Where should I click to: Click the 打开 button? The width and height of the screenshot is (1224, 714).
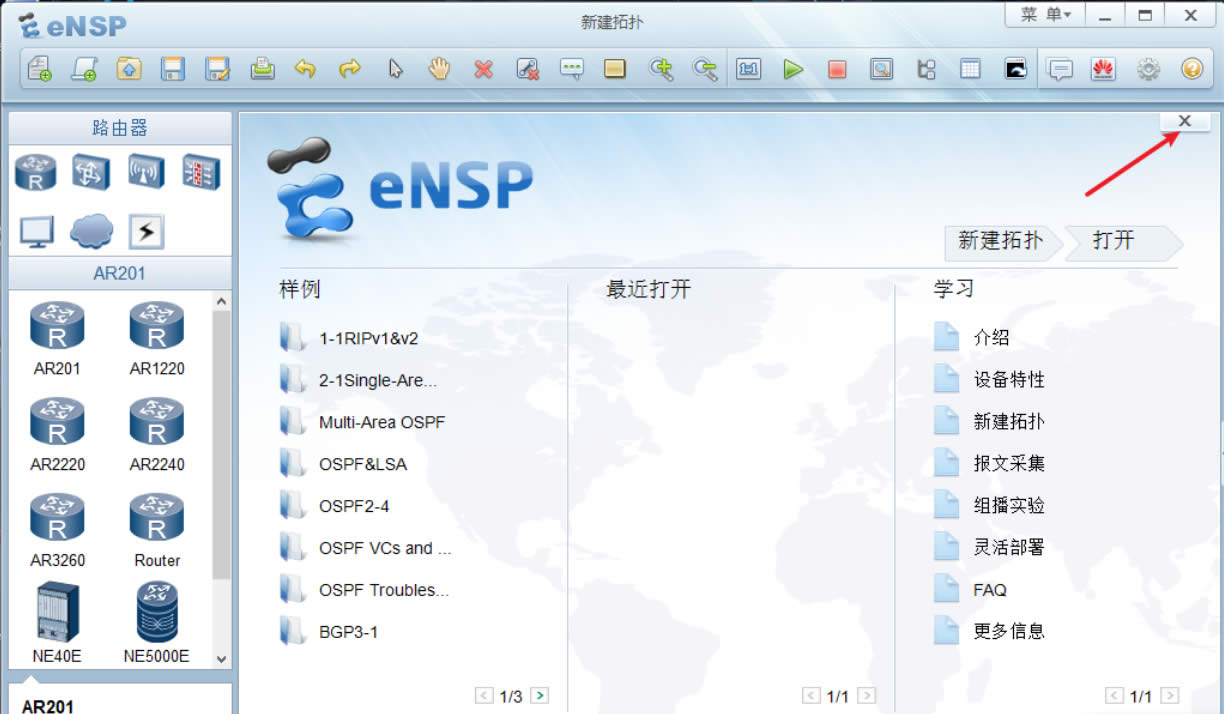click(x=1114, y=241)
